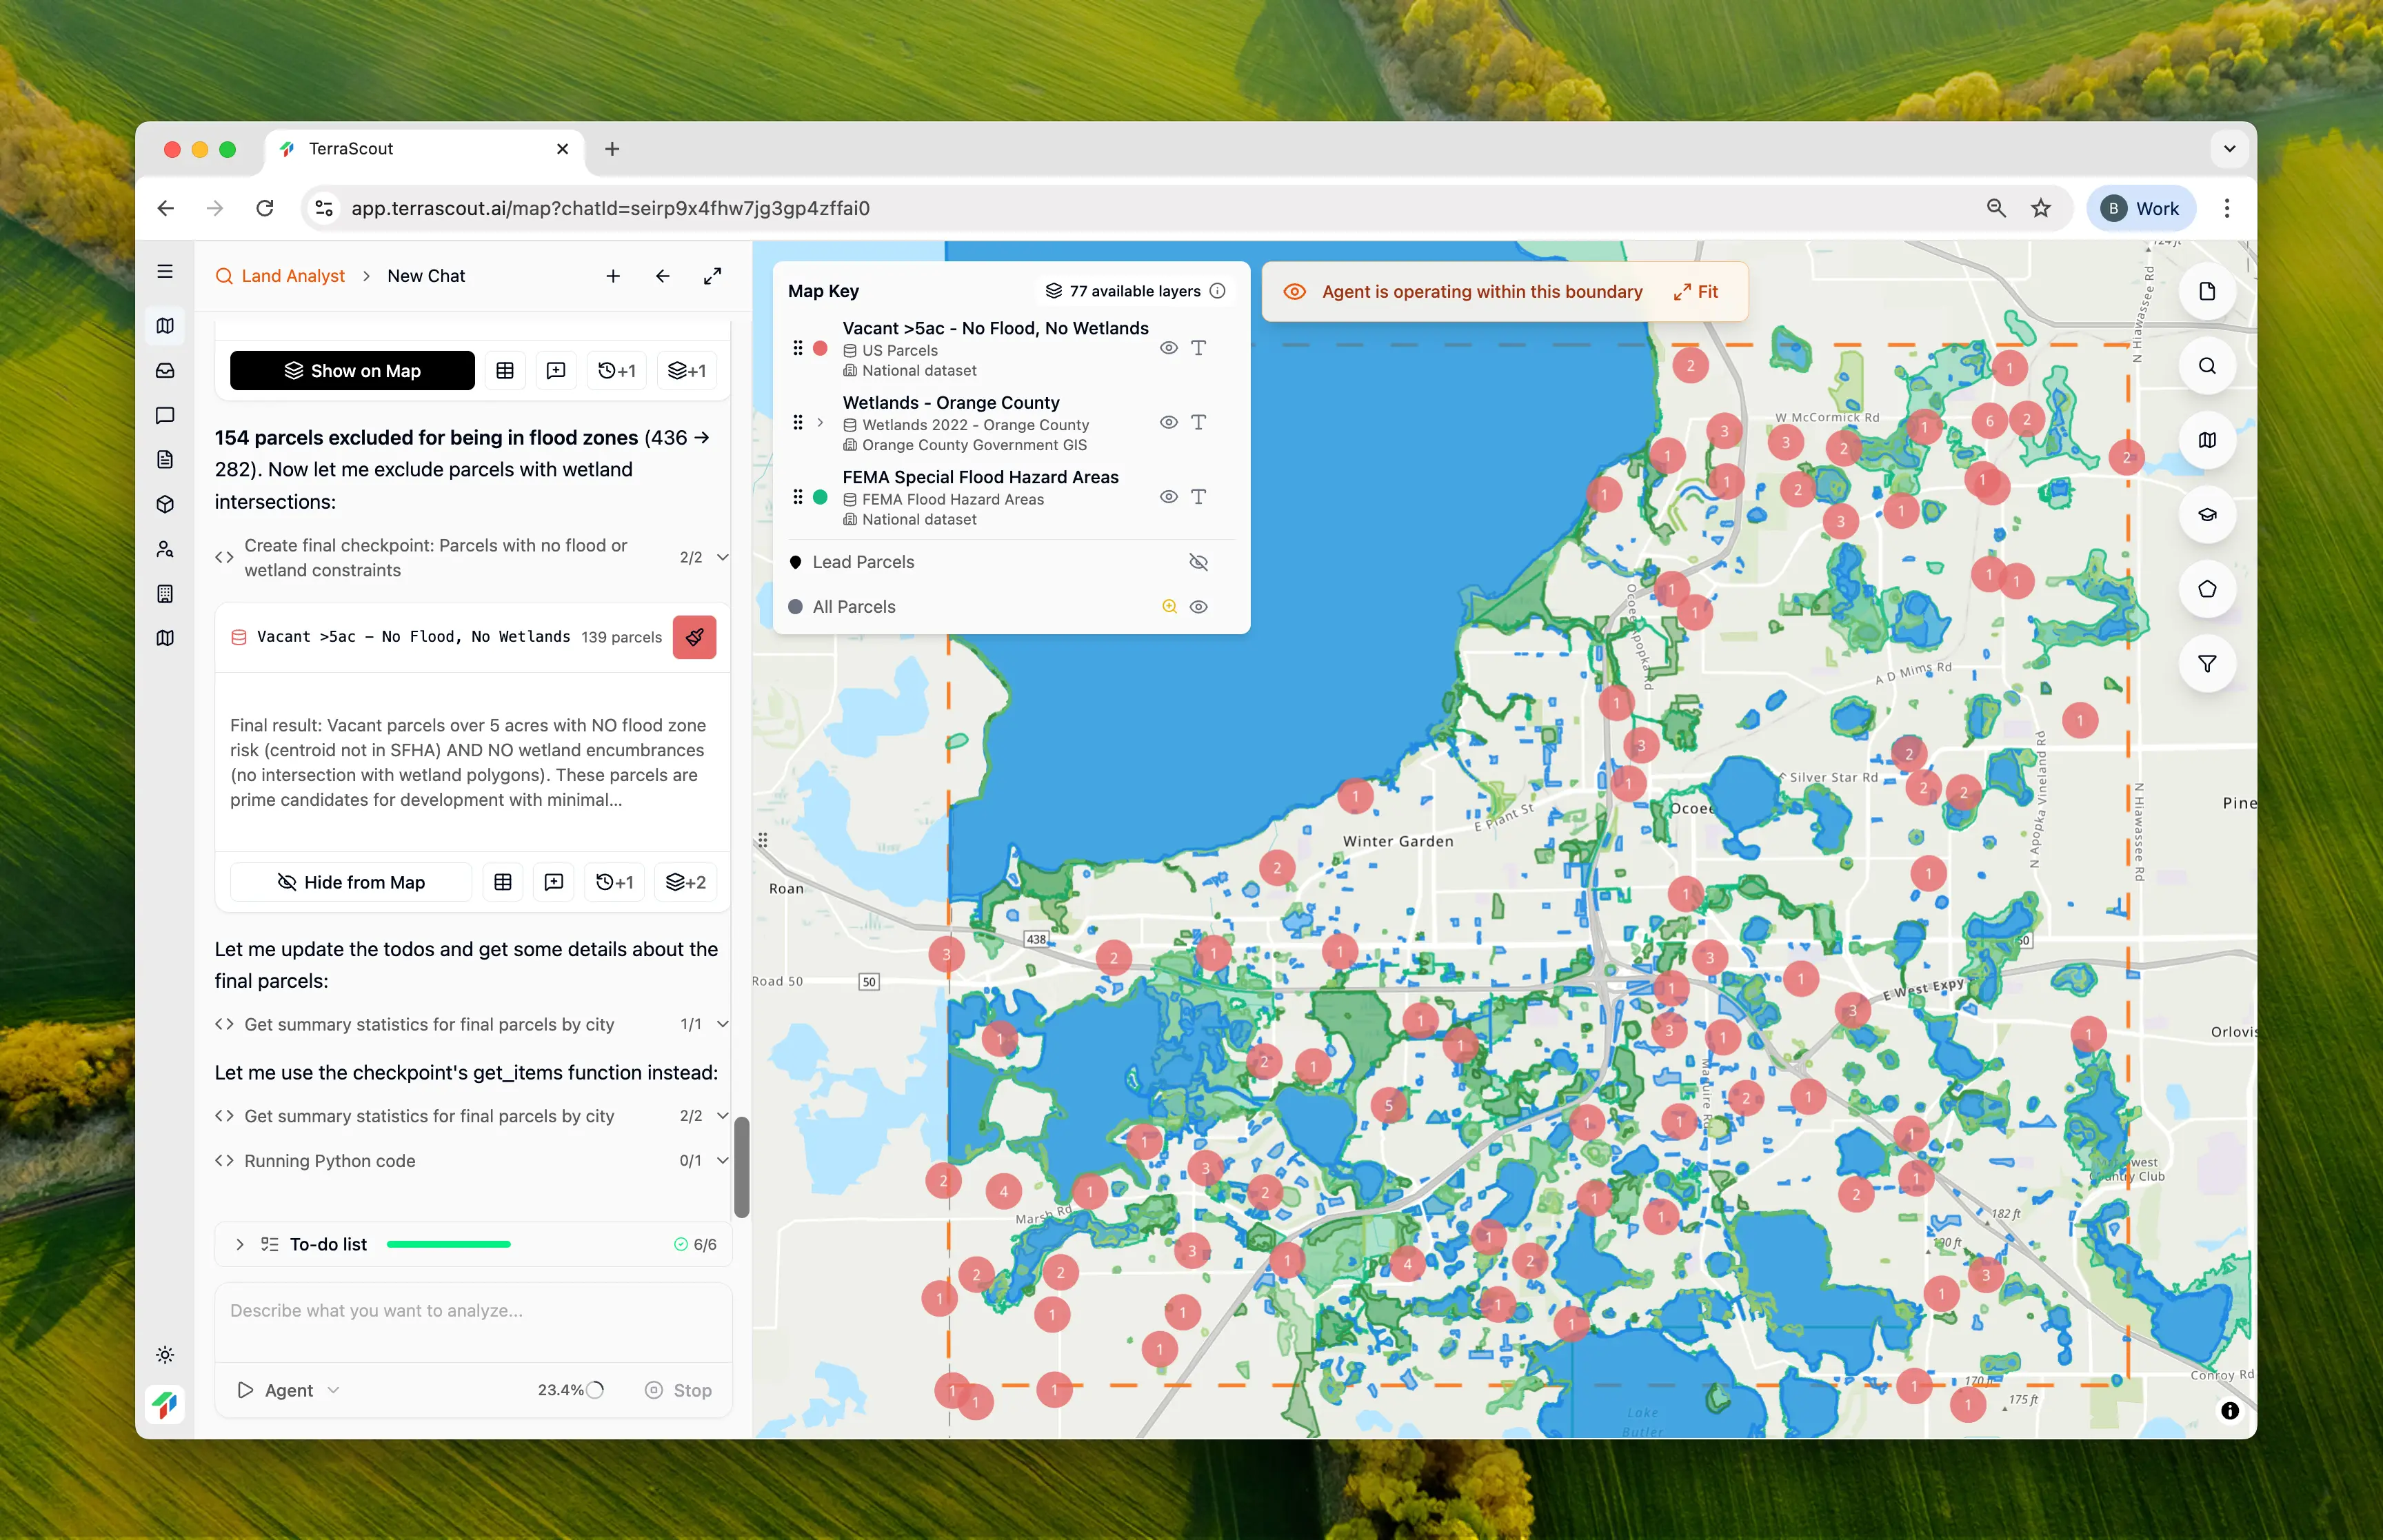
Task: Click the red paint brush style button
Action: [694, 637]
